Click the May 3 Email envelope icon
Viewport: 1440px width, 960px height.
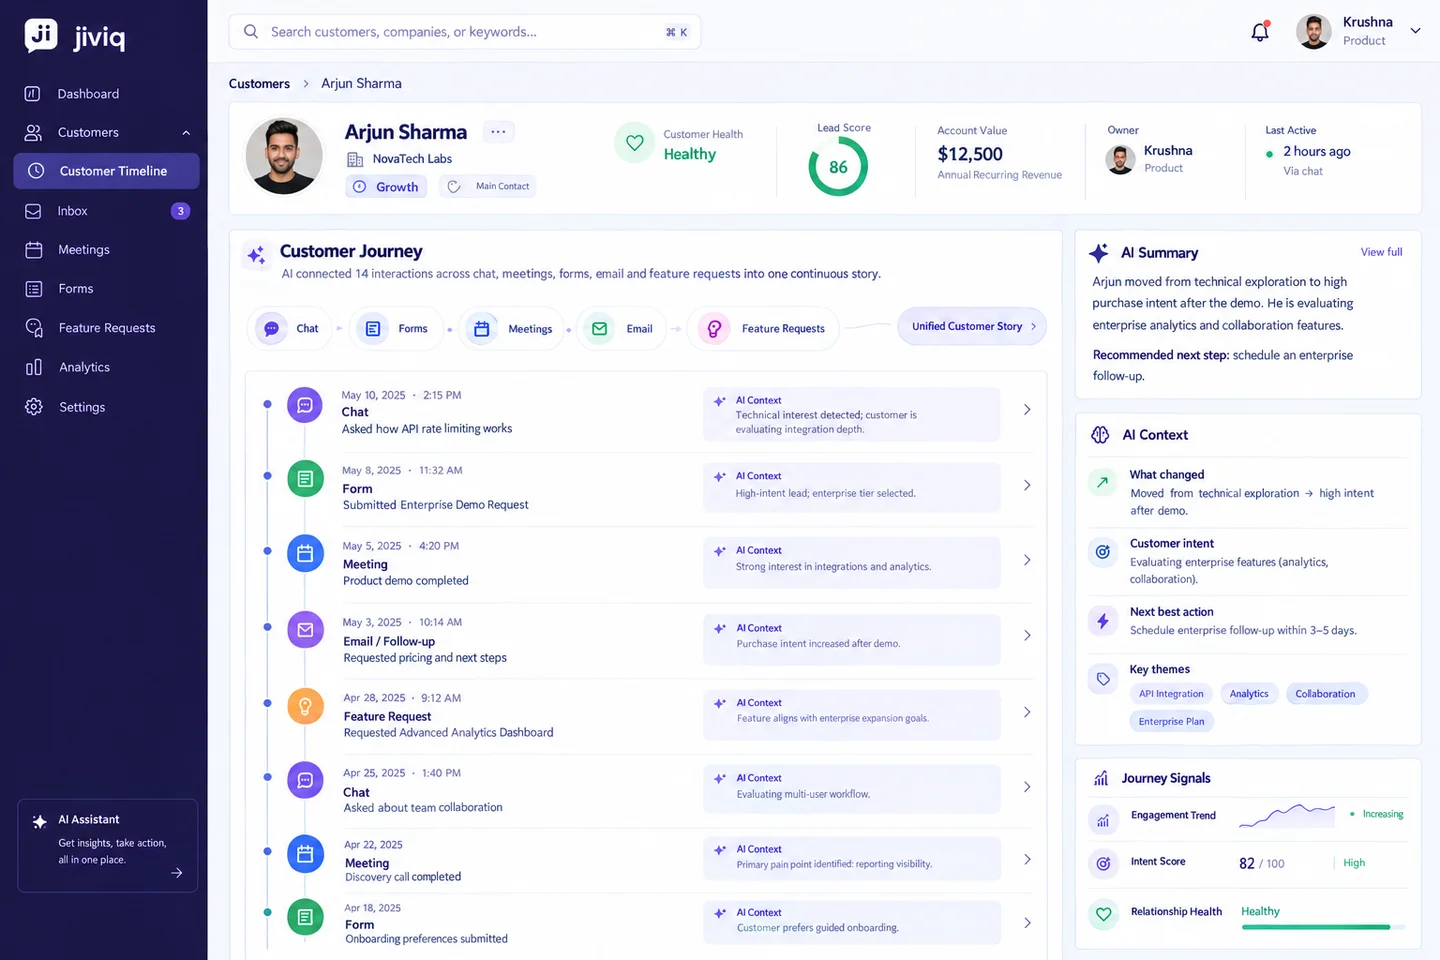(x=305, y=630)
